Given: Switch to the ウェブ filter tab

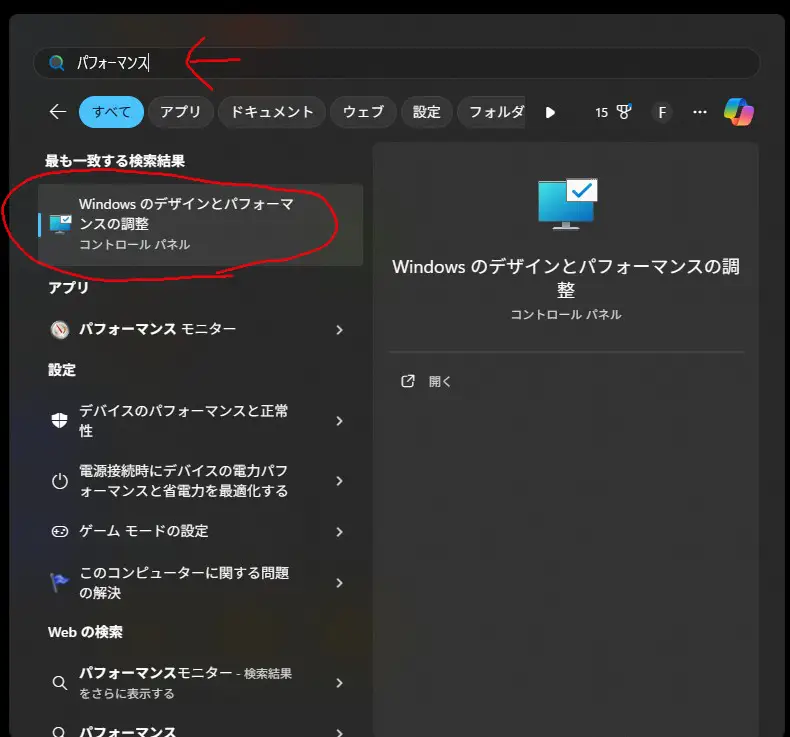Looking at the screenshot, I should click(363, 112).
